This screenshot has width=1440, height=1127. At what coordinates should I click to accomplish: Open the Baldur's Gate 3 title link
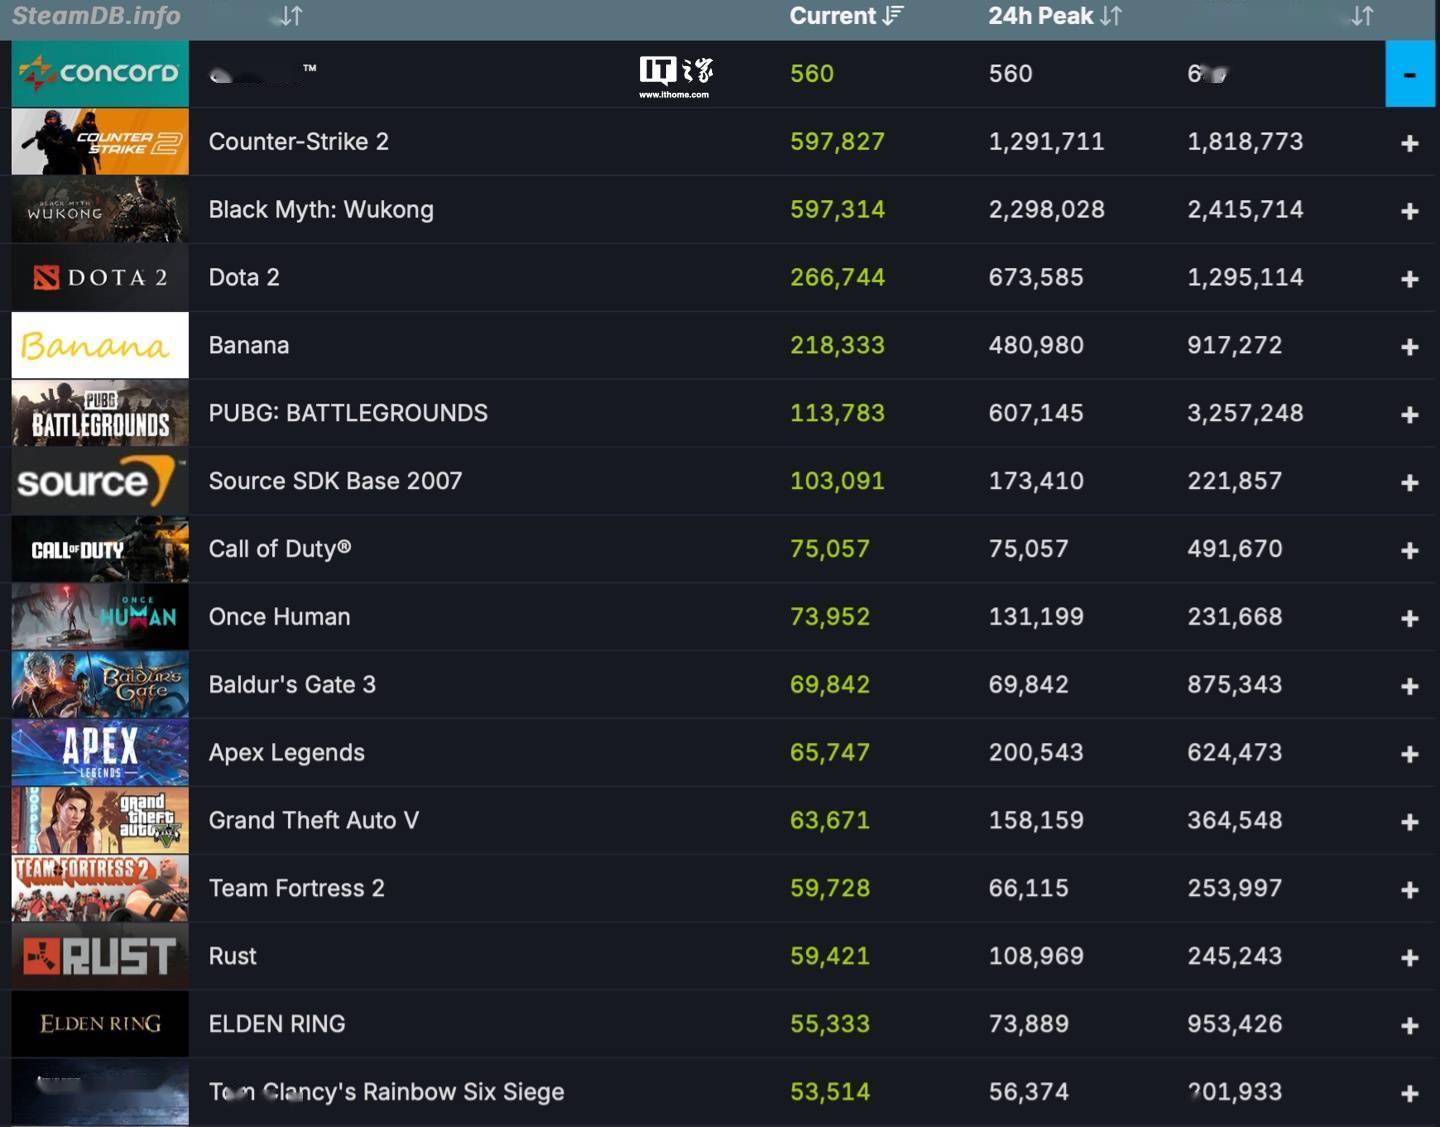tap(292, 685)
